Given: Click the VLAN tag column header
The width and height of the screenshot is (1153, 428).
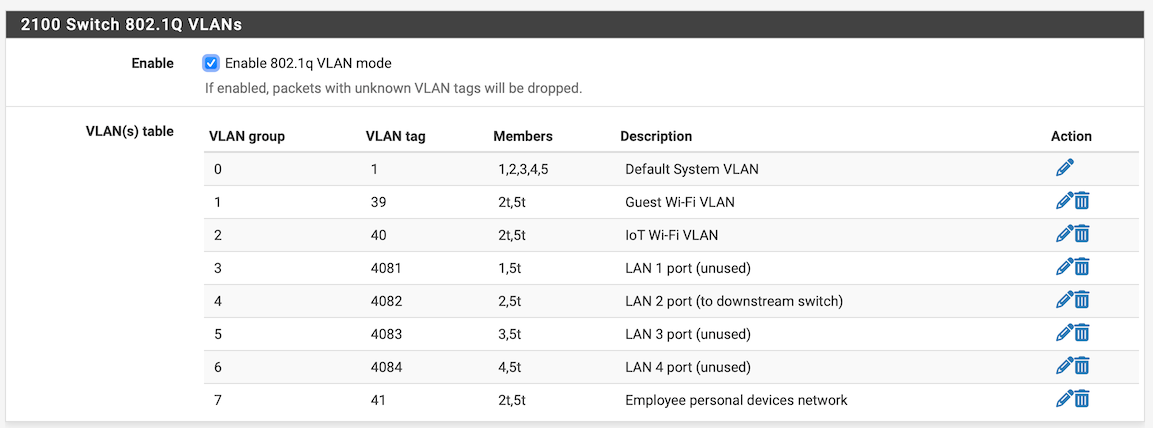Looking at the screenshot, I should pos(396,136).
